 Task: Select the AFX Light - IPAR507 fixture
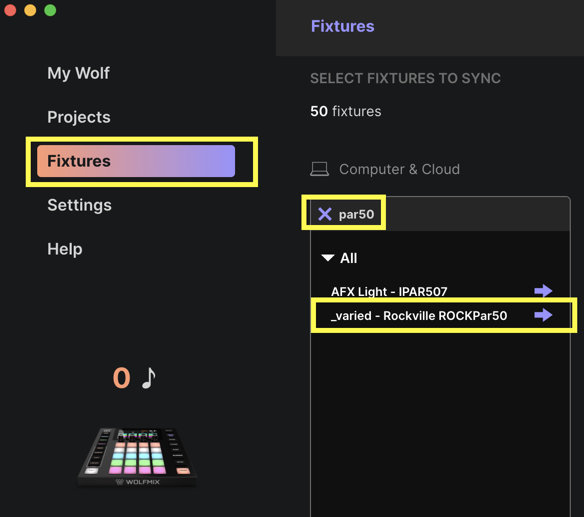(389, 291)
